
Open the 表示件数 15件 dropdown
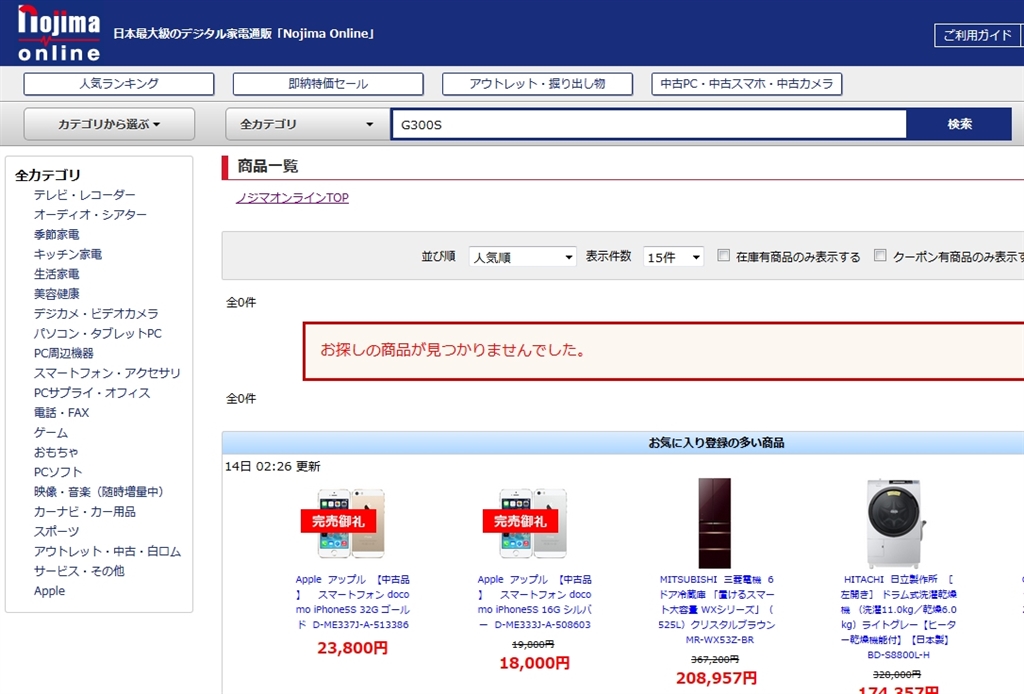coord(673,257)
